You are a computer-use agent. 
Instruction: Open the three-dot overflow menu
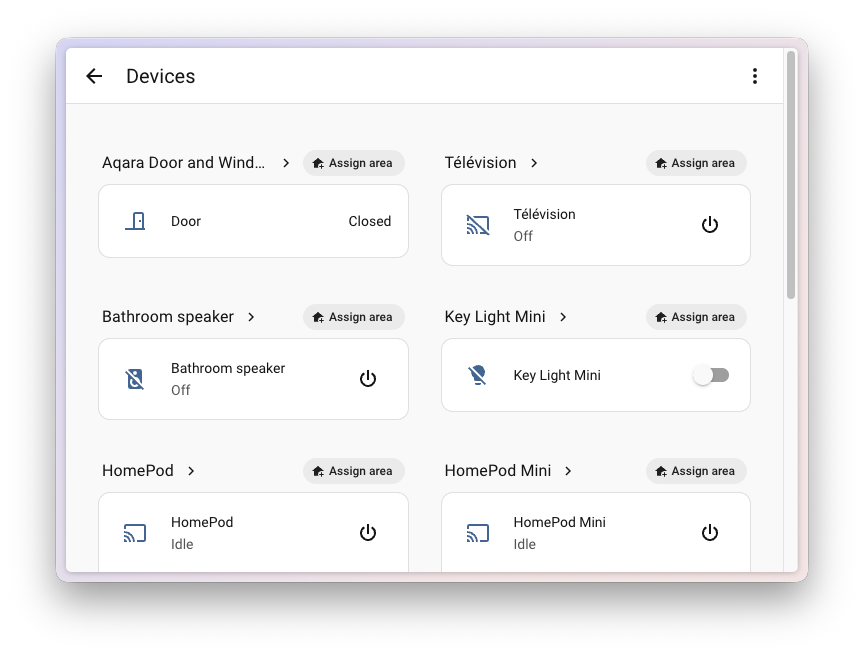(x=755, y=75)
